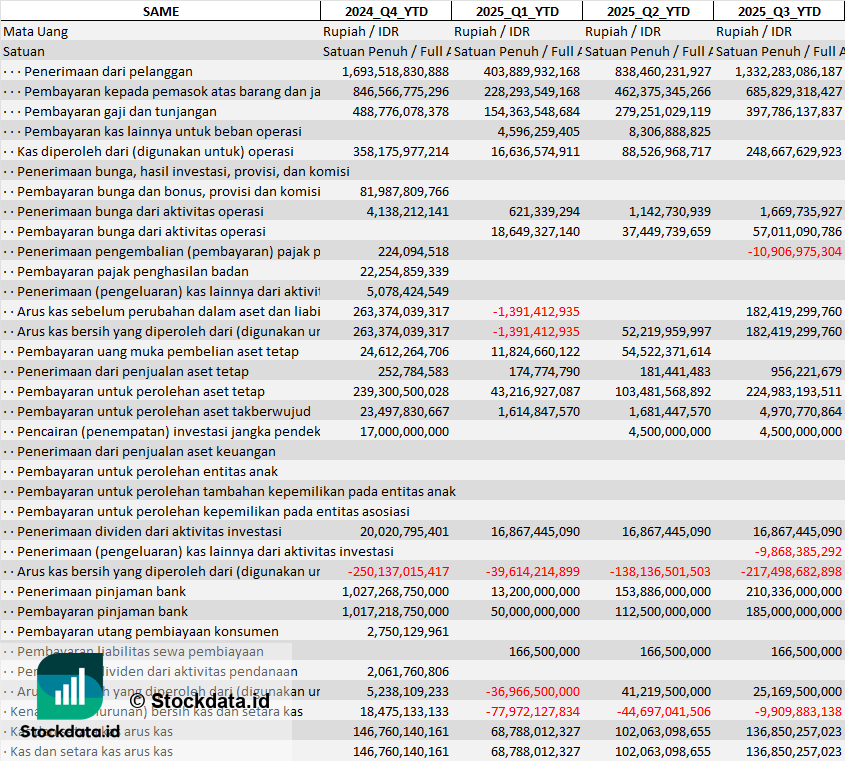Image resolution: width=845 pixels, height=761 pixels.
Task: Click the 2025_Q1_YTD column header
Action: (x=516, y=11)
